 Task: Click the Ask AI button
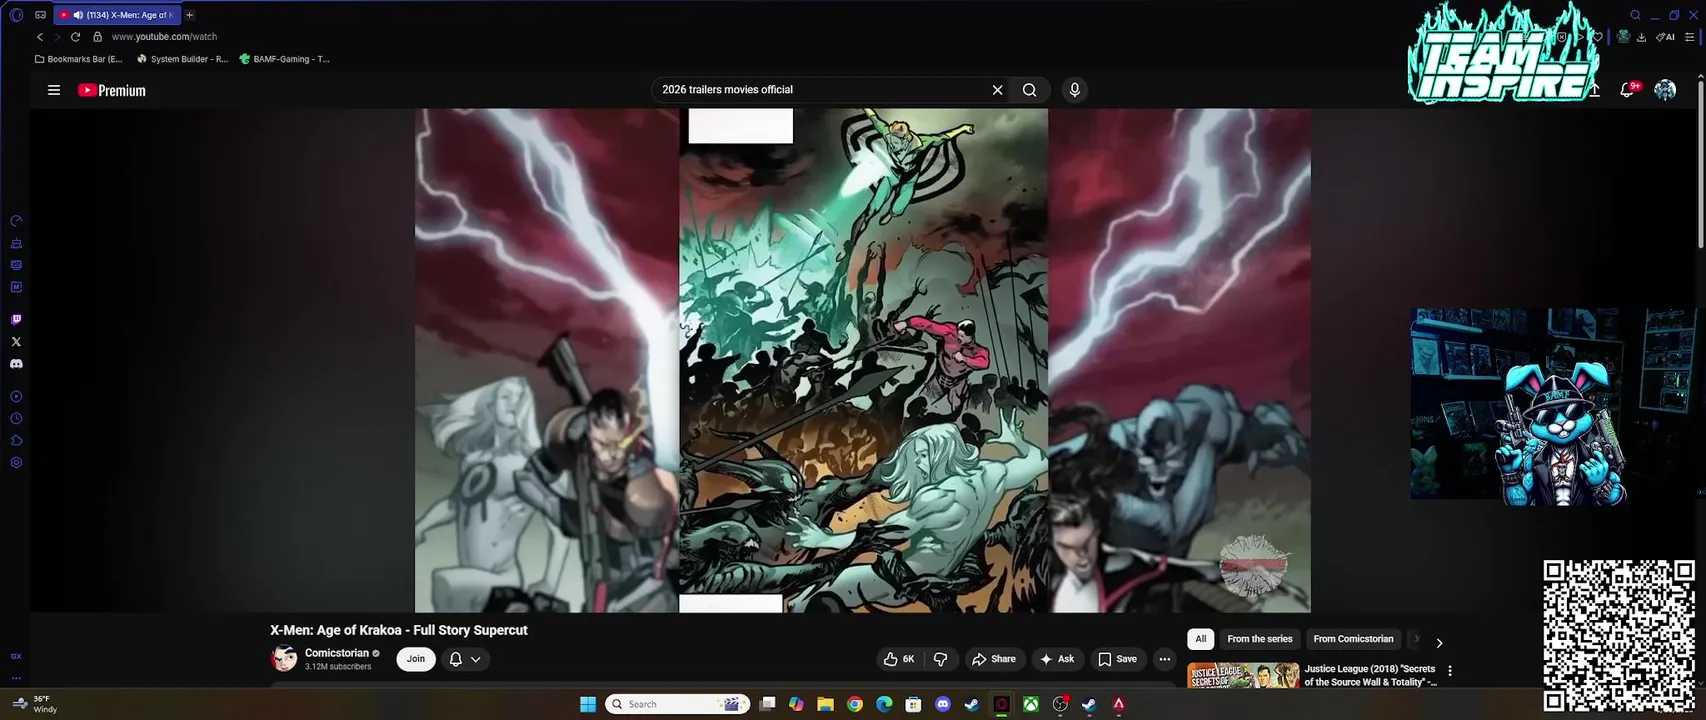pyautogui.click(x=1057, y=659)
